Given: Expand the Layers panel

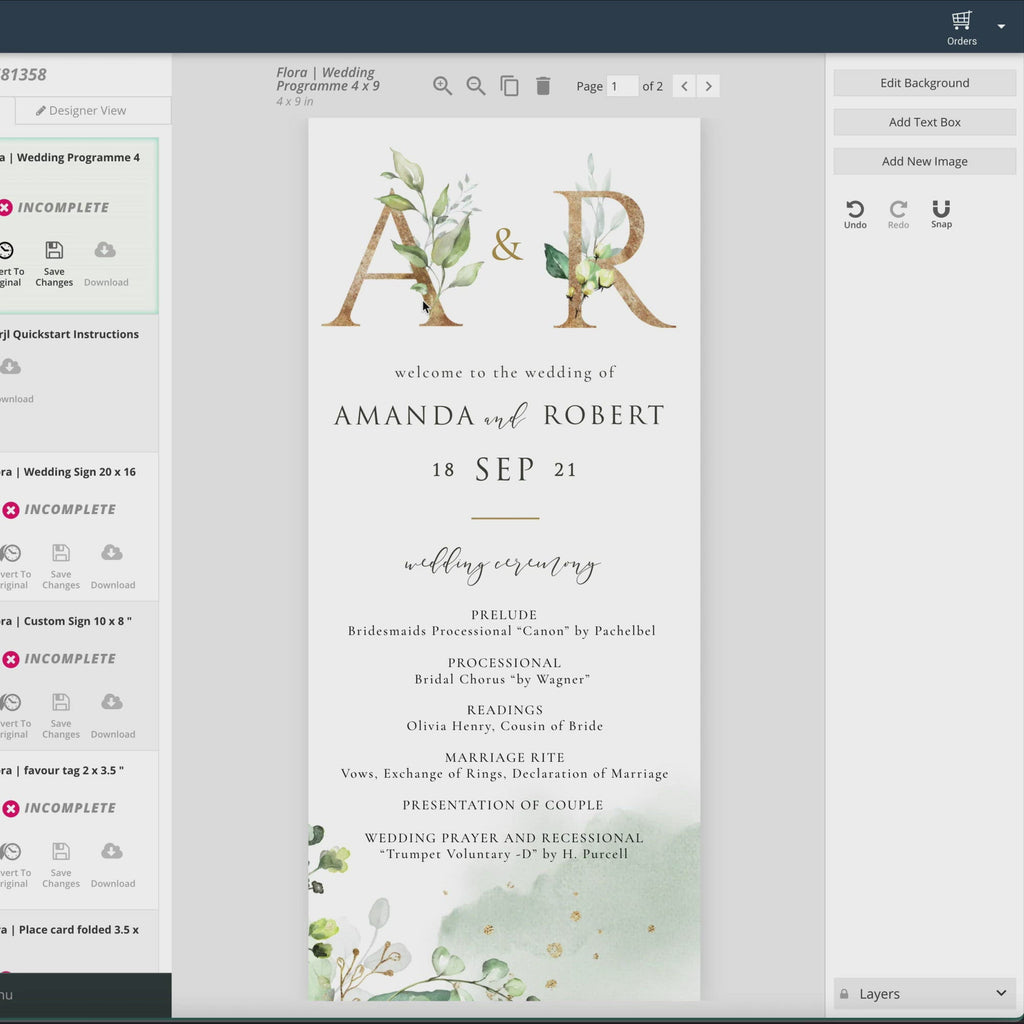Looking at the screenshot, I should pyautogui.click(x=924, y=993).
